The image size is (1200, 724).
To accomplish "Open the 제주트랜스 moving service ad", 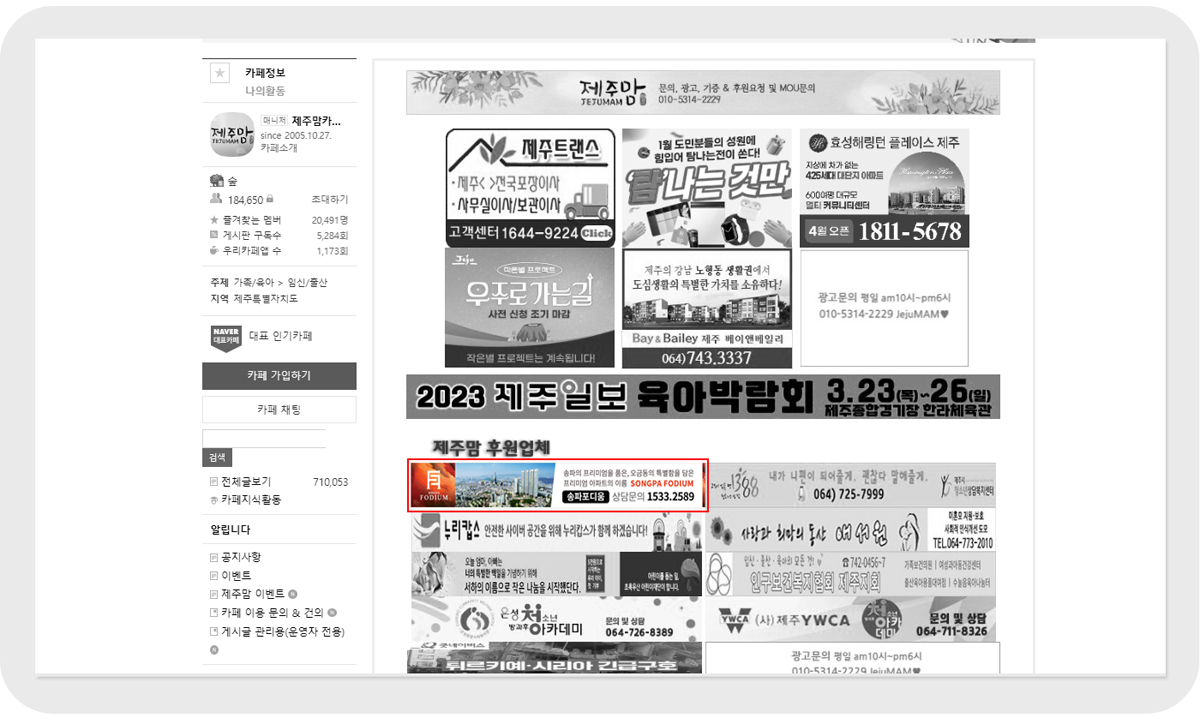I will [x=530, y=188].
